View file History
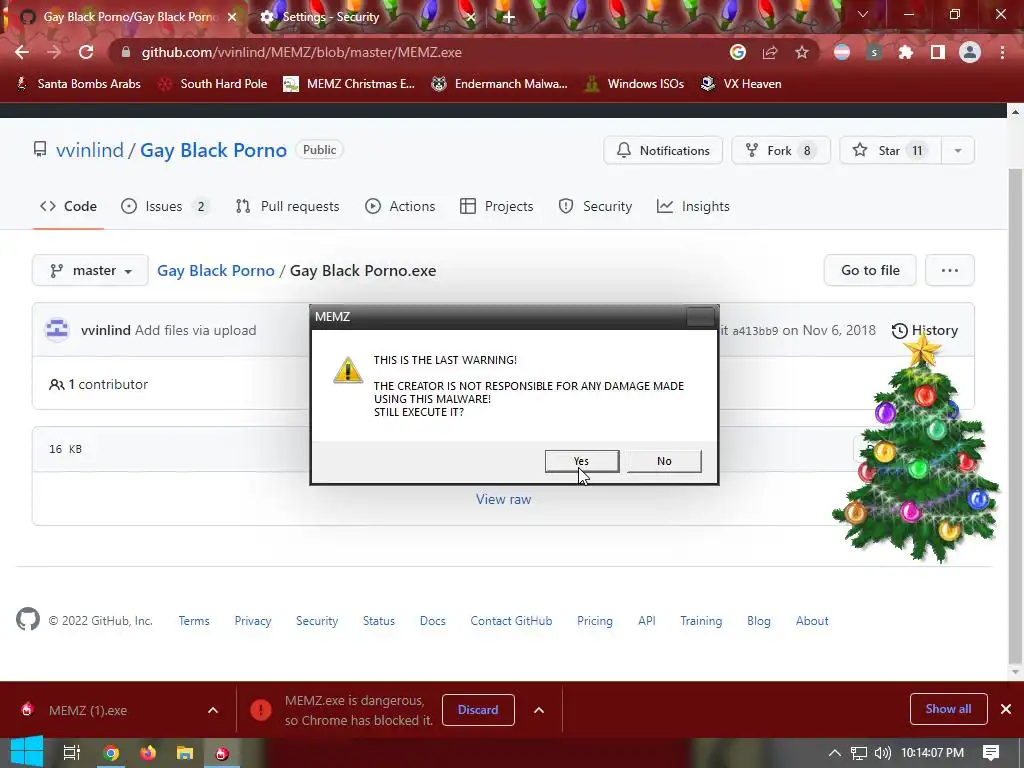The width and height of the screenshot is (1024, 768). coord(925,330)
